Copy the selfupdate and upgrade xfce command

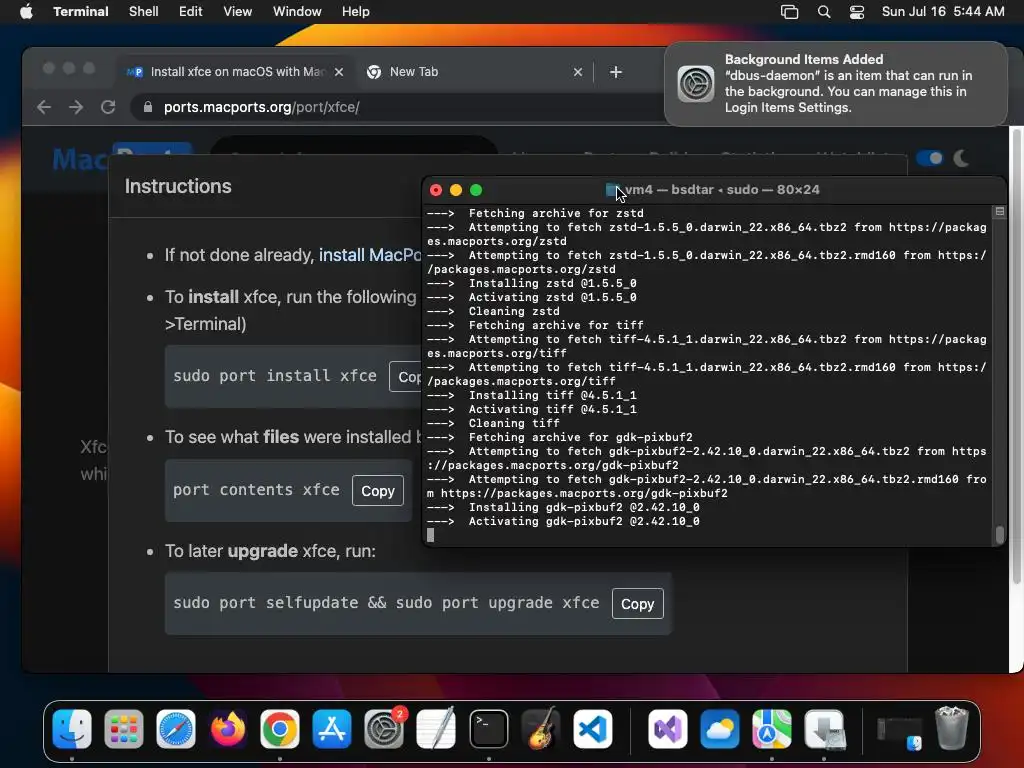[637, 603]
